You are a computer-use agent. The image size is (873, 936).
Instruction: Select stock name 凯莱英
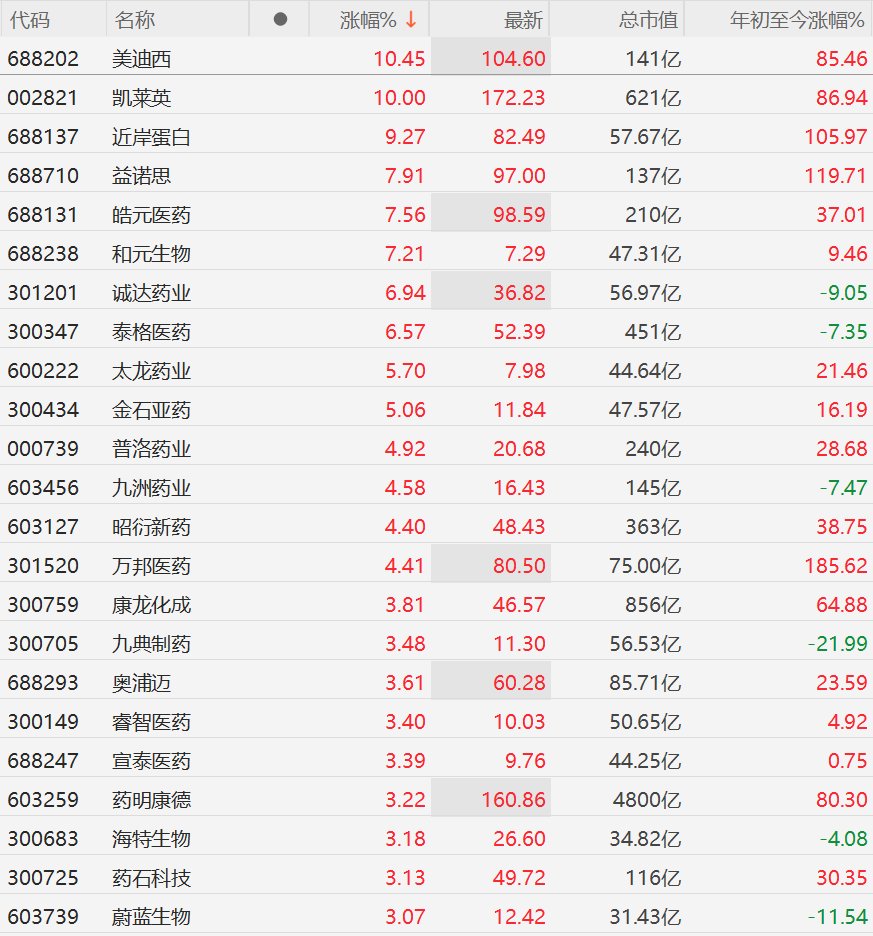pyautogui.click(x=142, y=98)
